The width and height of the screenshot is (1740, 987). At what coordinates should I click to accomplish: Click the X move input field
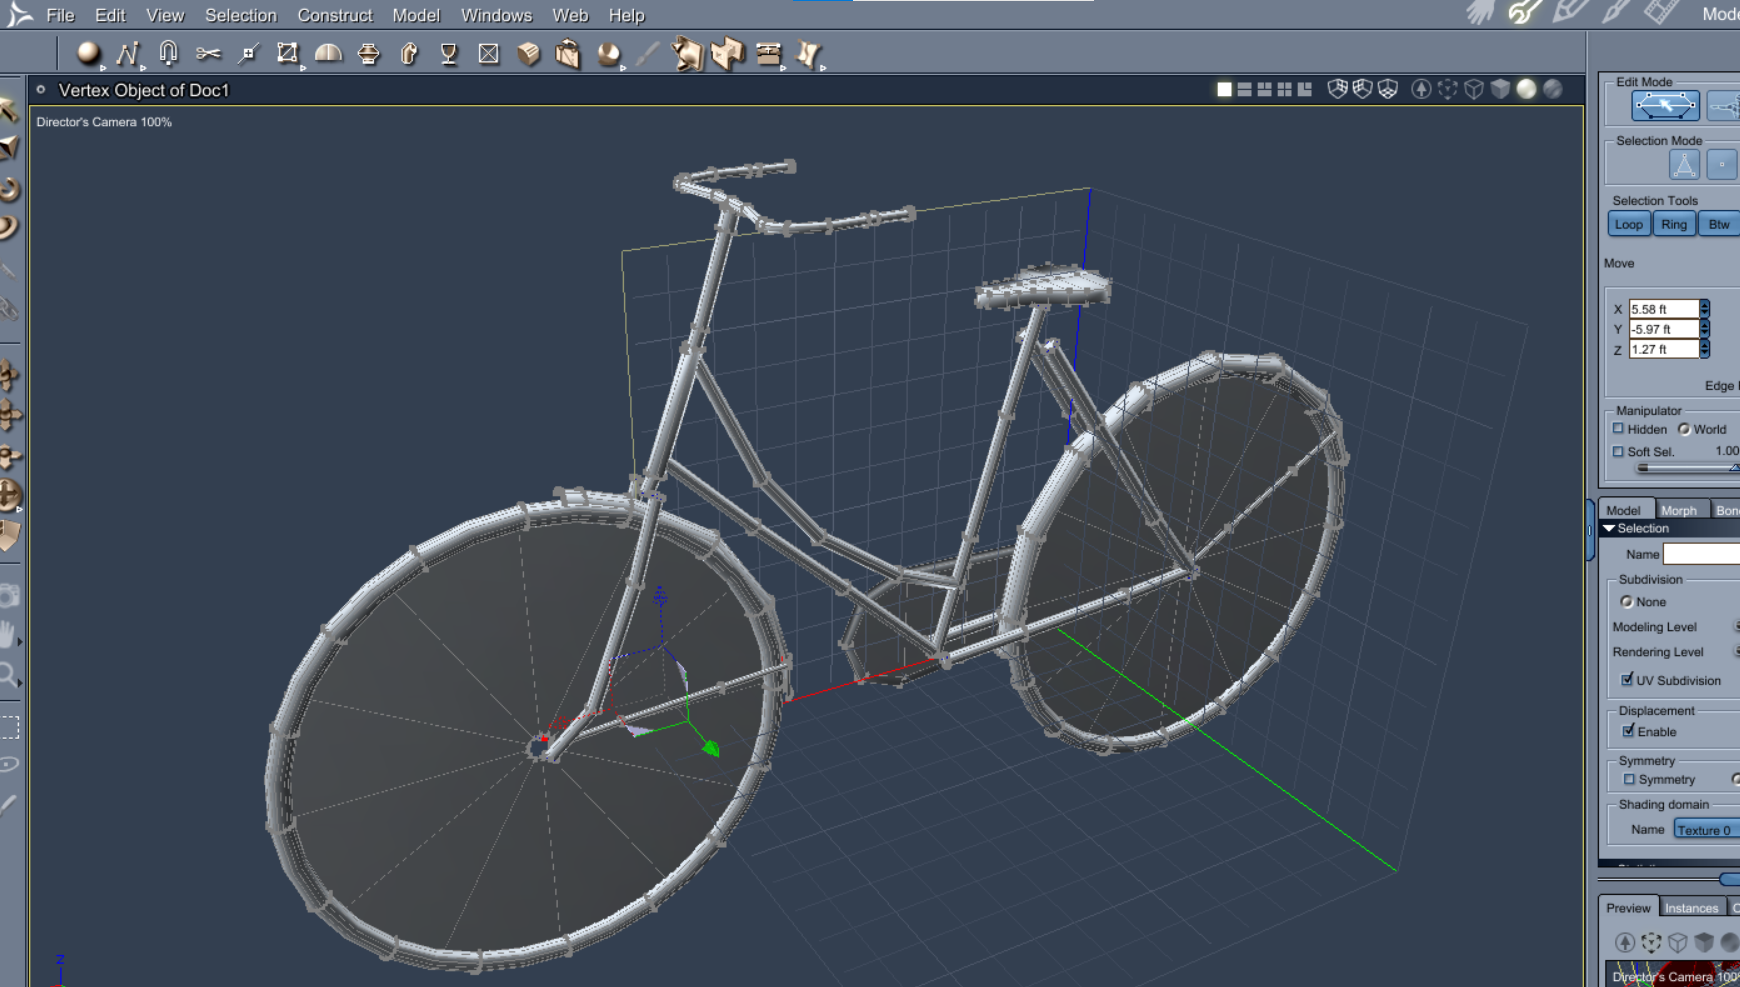[x=1664, y=309]
